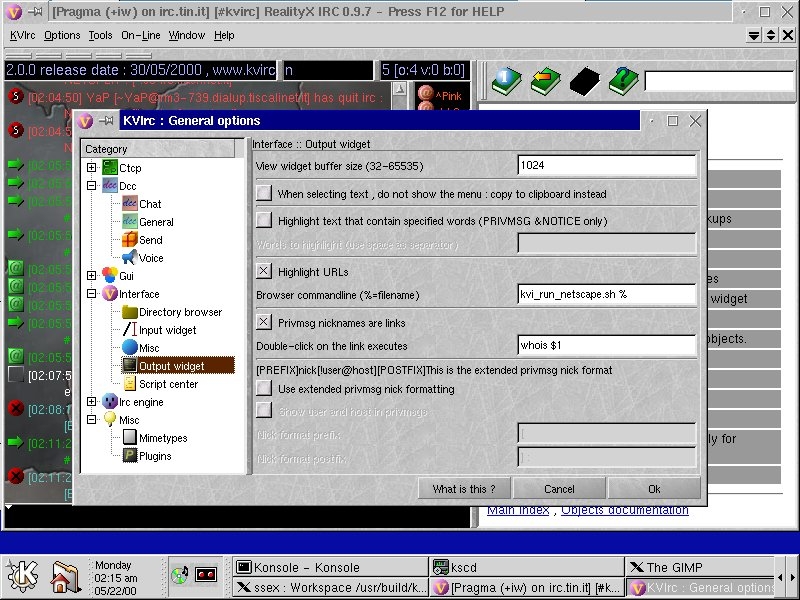Follow the Main Index link in the help window
The height and width of the screenshot is (600, 800).
[x=518, y=510]
